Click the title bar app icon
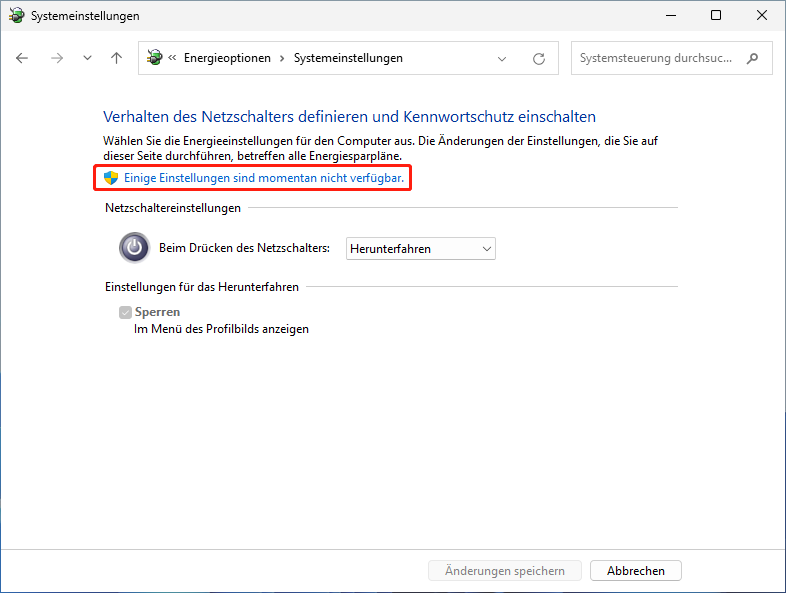 click(17, 16)
